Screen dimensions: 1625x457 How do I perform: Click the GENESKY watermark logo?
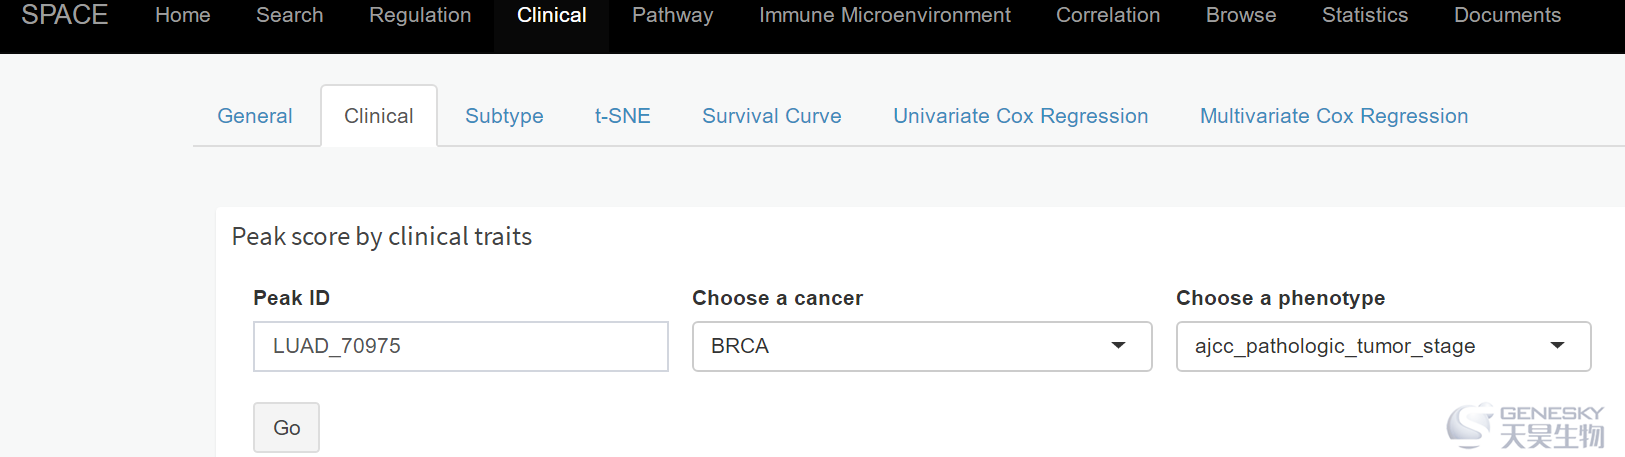[x=1525, y=426]
